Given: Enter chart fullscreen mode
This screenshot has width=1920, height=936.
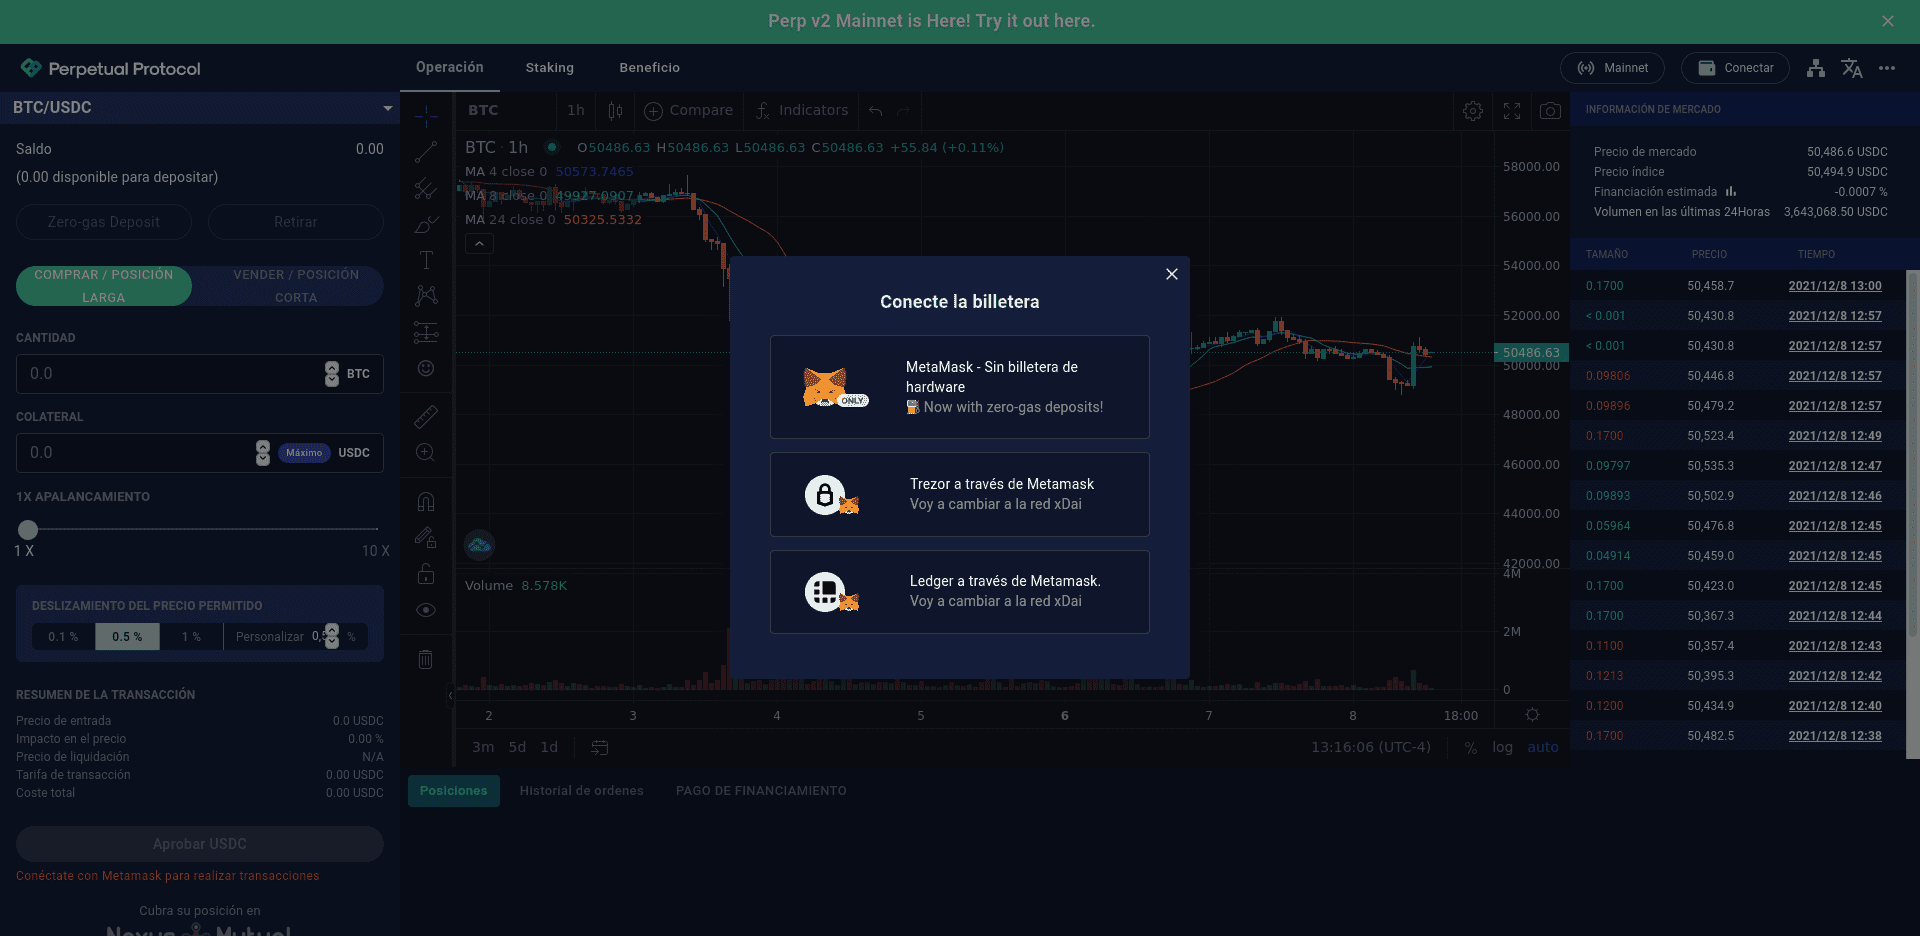Looking at the screenshot, I should tap(1512, 111).
